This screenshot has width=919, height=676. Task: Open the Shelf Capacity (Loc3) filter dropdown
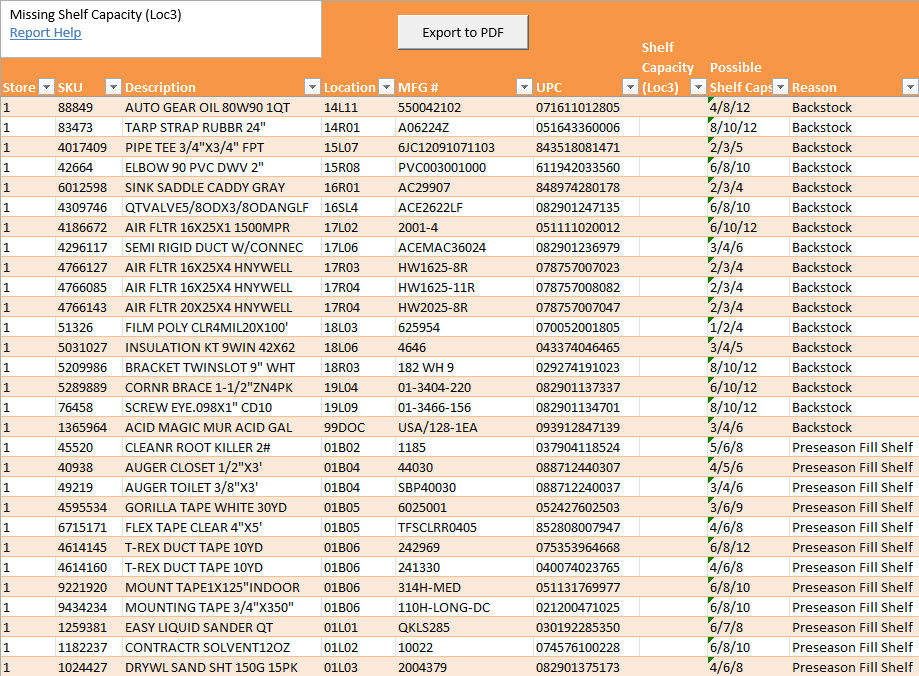point(698,87)
